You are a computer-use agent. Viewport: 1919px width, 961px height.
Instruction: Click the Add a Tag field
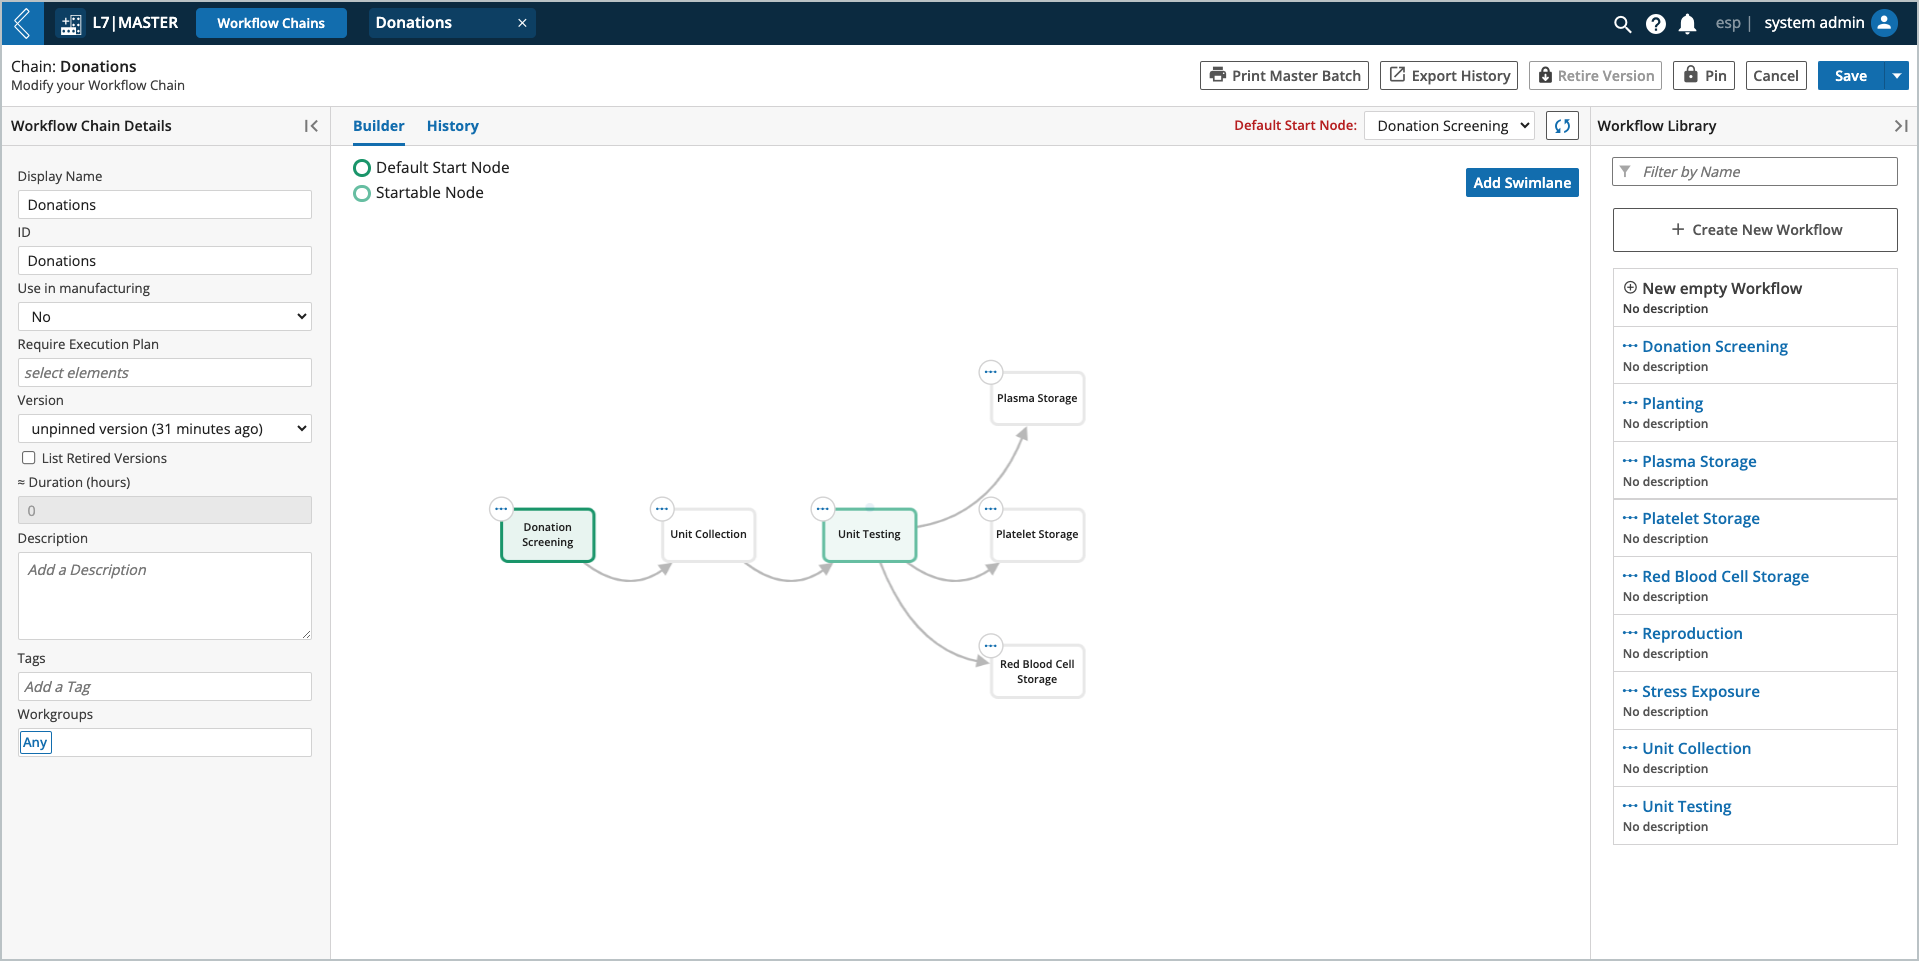165,687
